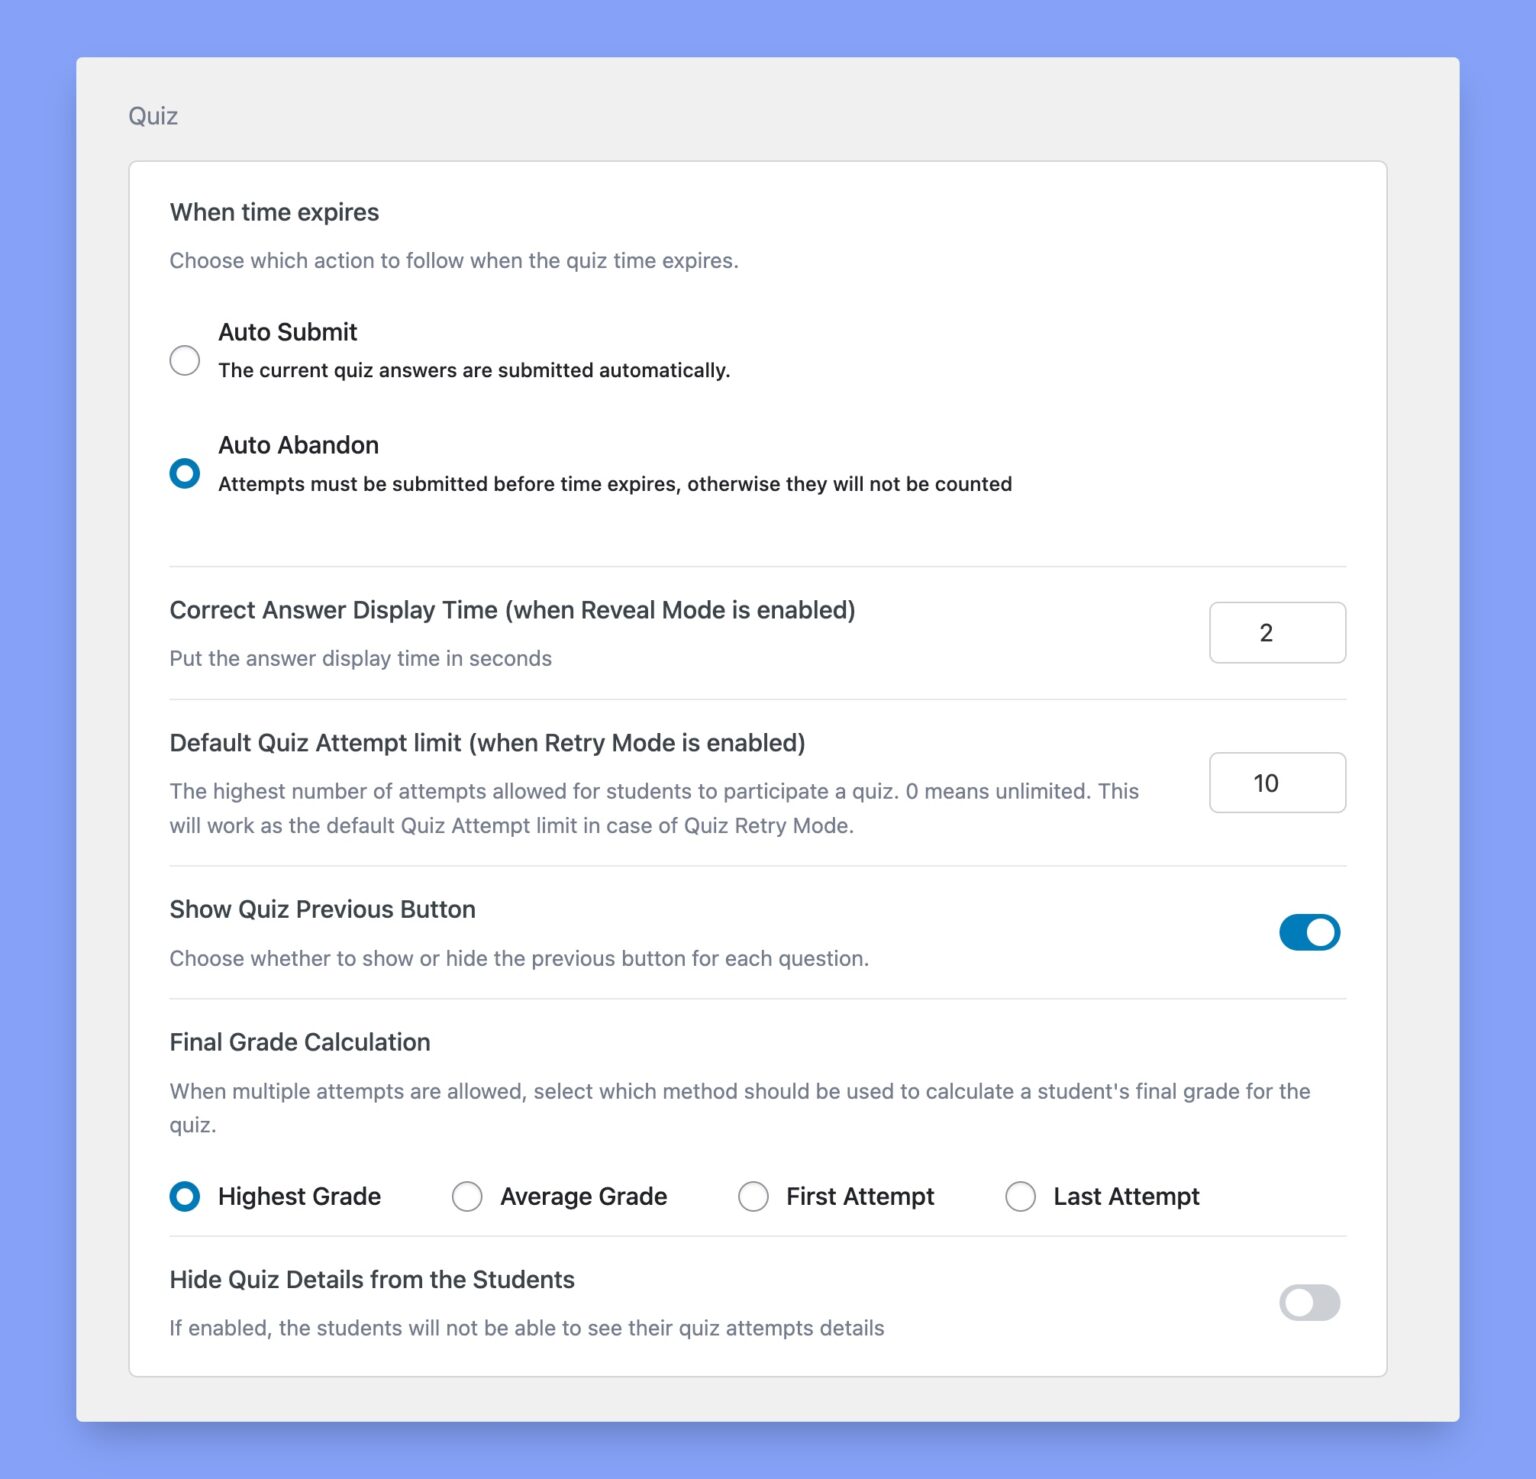Pick the Last Attempt radio button
This screenshot has height=1479, width=1536.
(x=1020, y=1196)
